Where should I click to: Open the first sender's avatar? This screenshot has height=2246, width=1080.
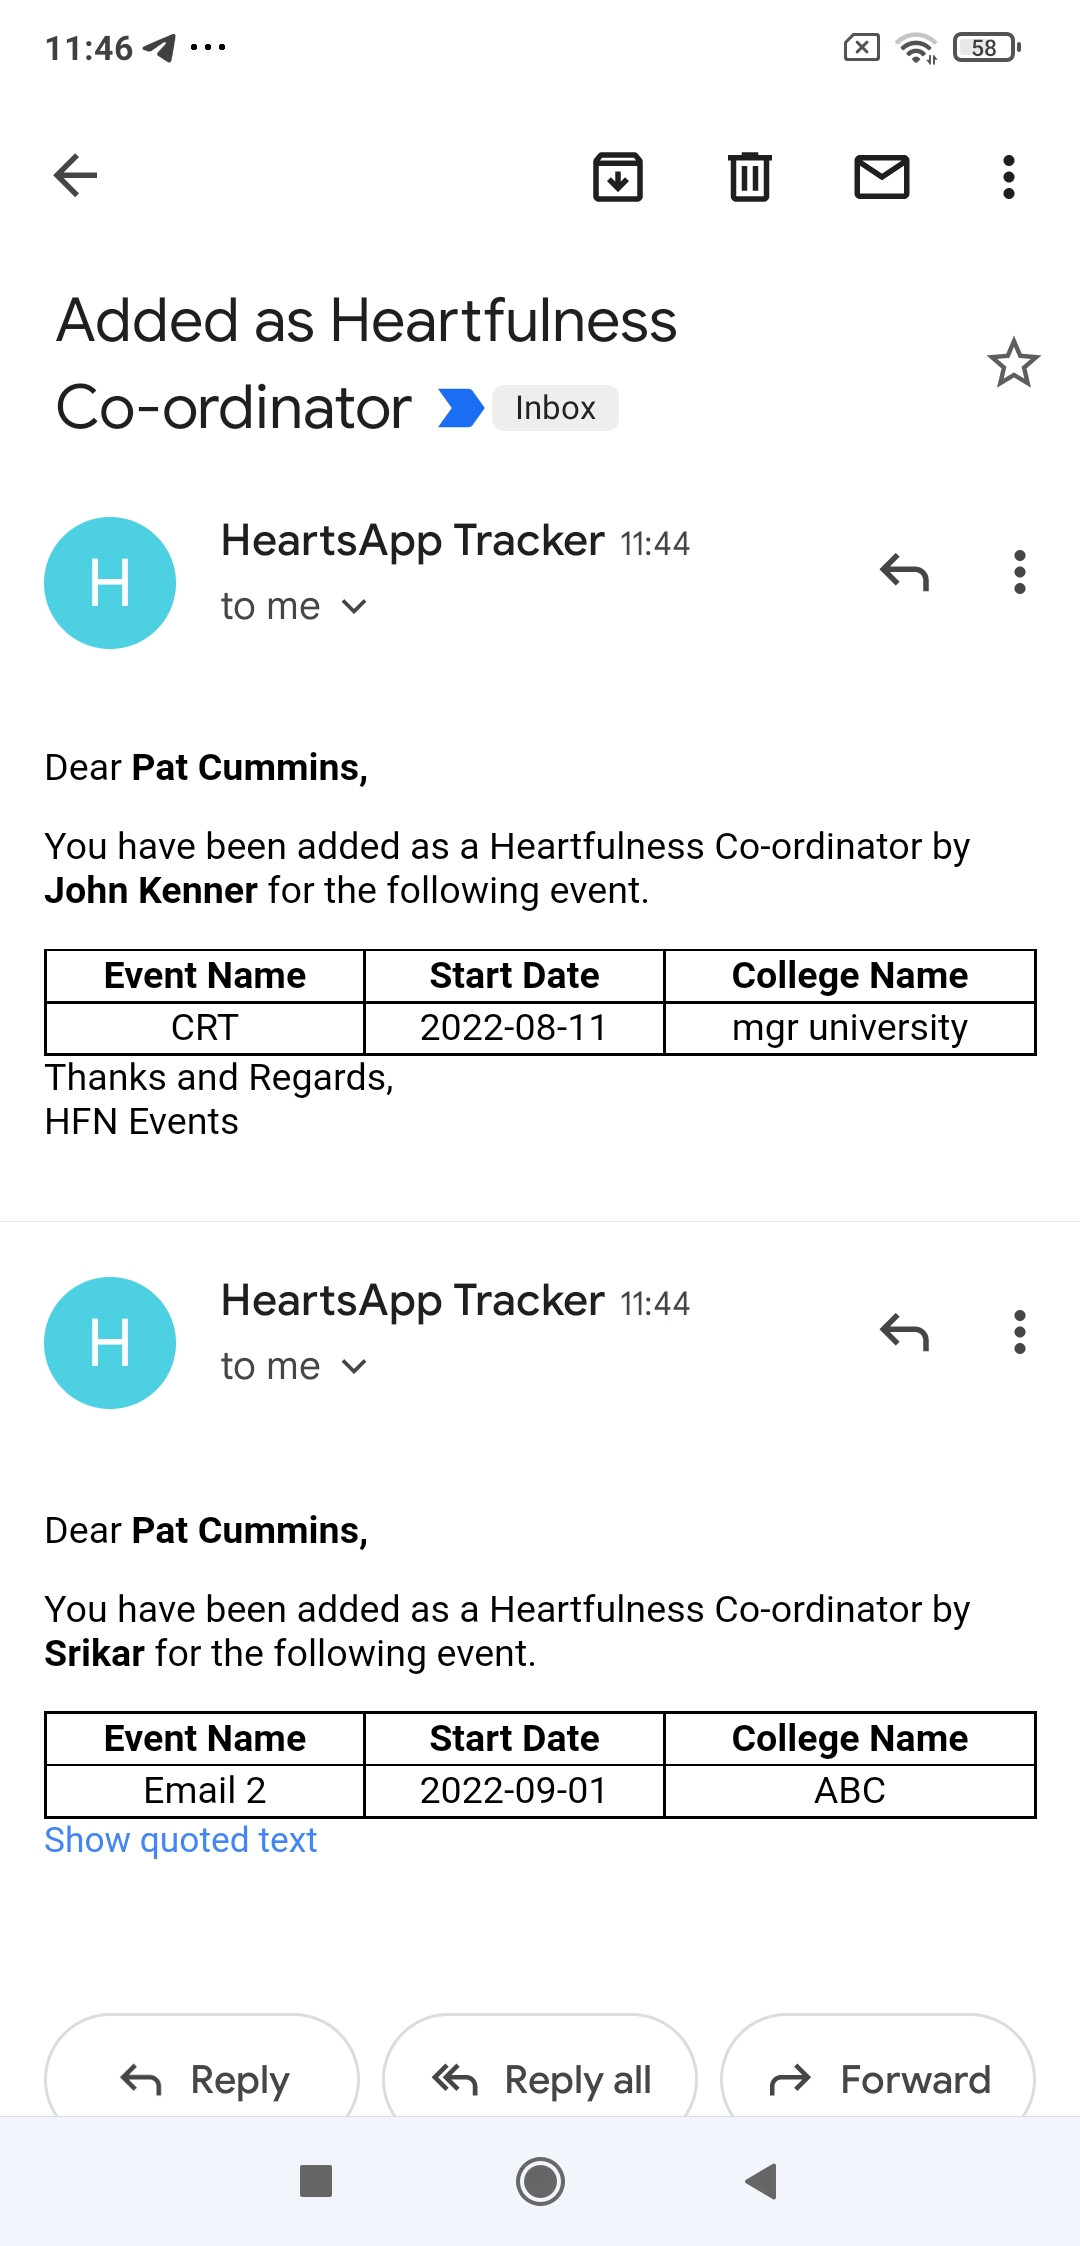(110, 583)
